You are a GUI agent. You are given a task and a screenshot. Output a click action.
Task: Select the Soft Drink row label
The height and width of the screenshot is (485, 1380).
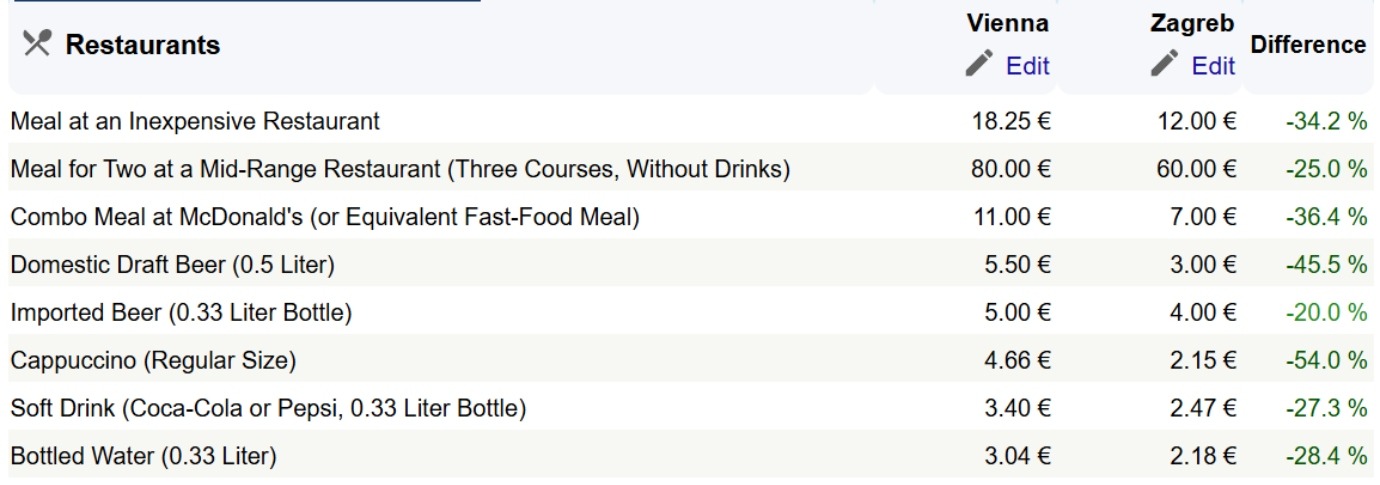pos(268,408)
